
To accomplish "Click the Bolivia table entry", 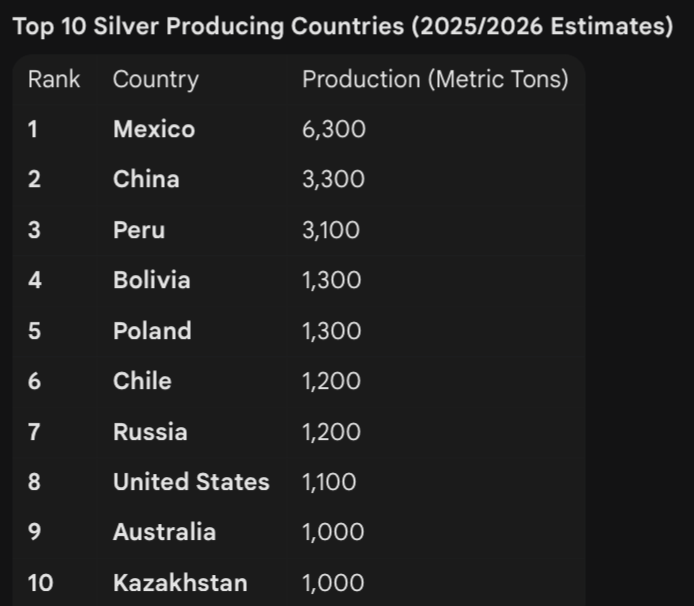I will [151, 281].
